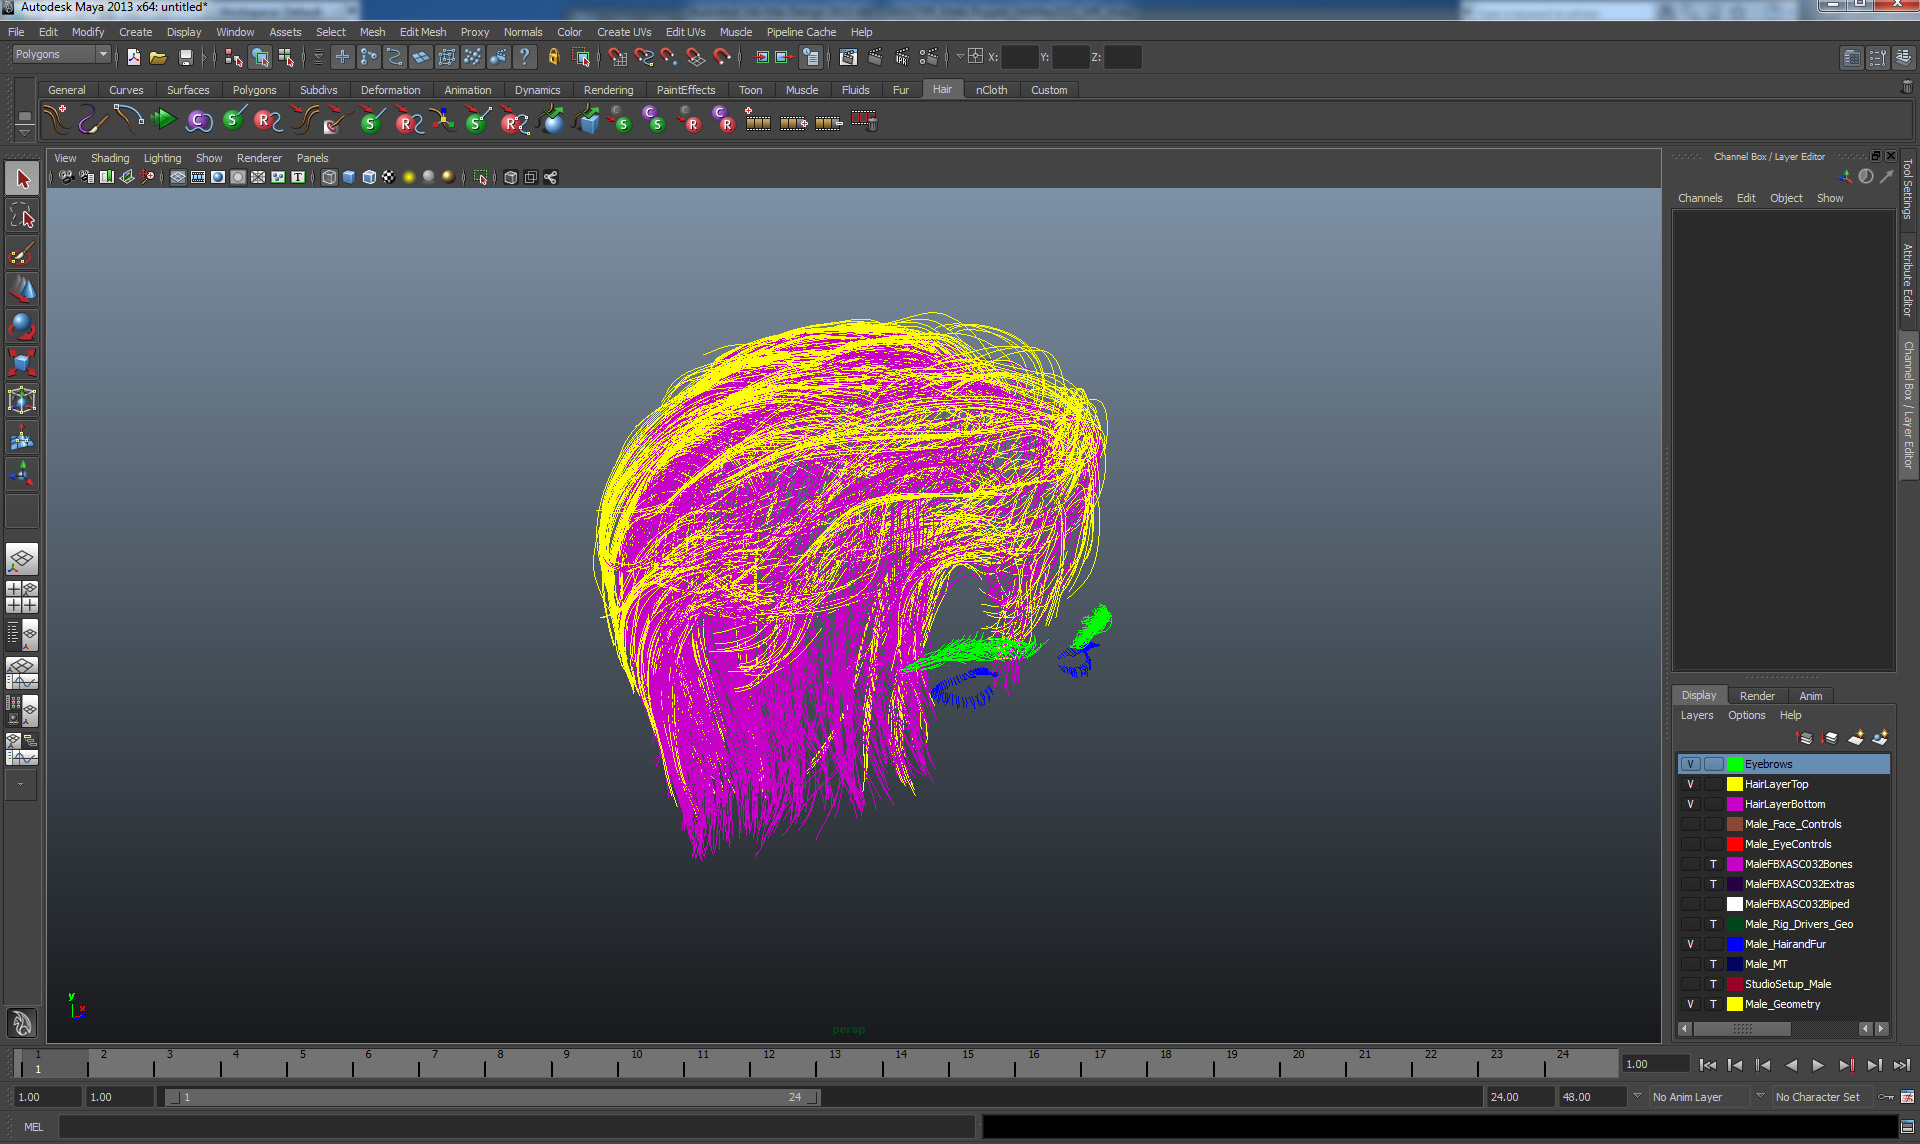The height and width of the screenshot is (1144, 1920).
Task: Open the Edit Mesh menu
Action: click(x=422, y=32)
